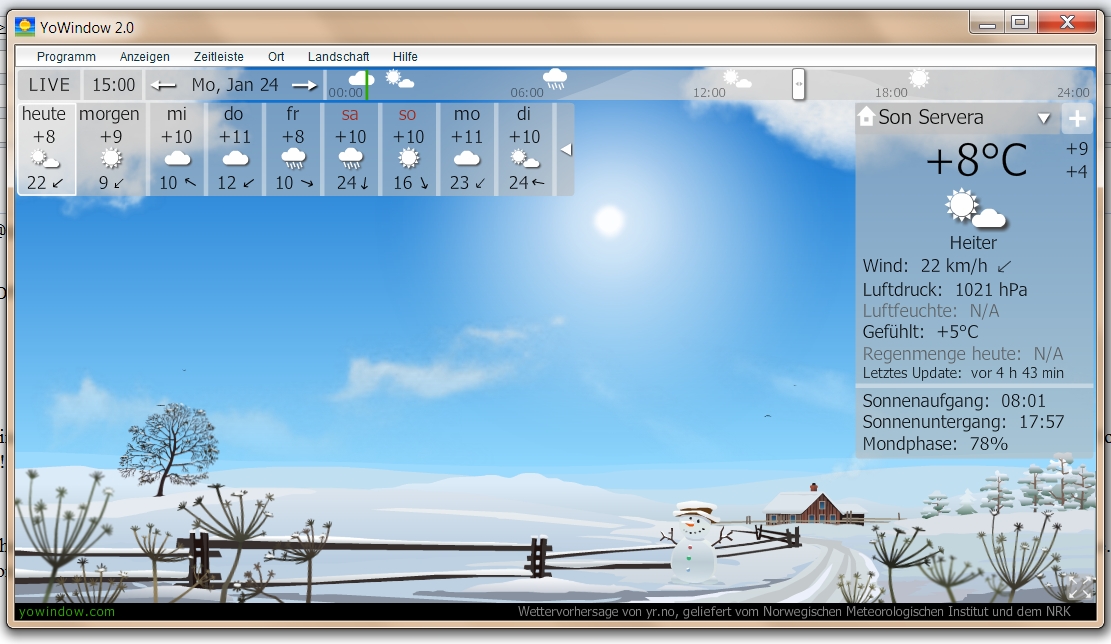Click the snowman in the landscape

click(x=693, y=542)
